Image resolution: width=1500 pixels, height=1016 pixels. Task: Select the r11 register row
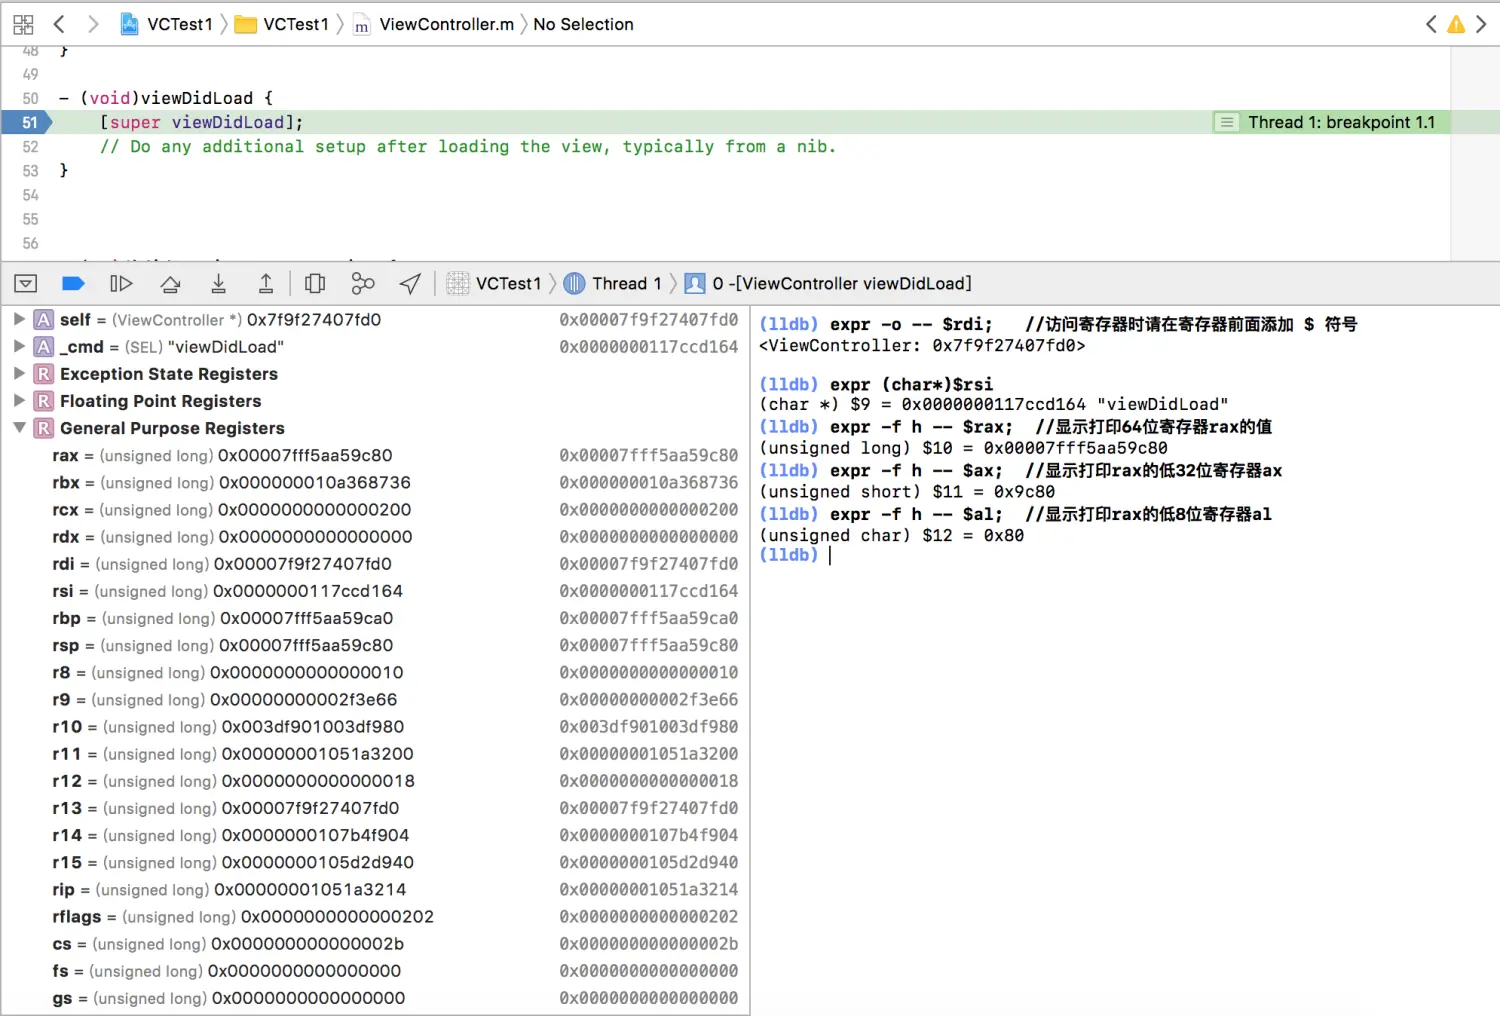click(x=375, y=754)
